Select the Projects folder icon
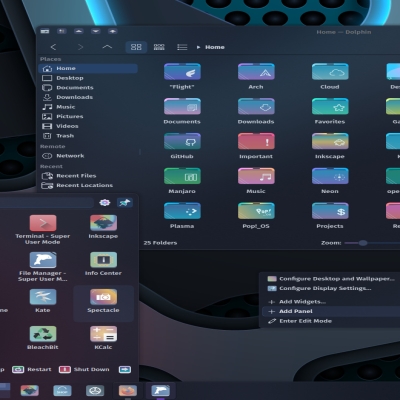Screen dimensions: 400x400 [330, 211]
